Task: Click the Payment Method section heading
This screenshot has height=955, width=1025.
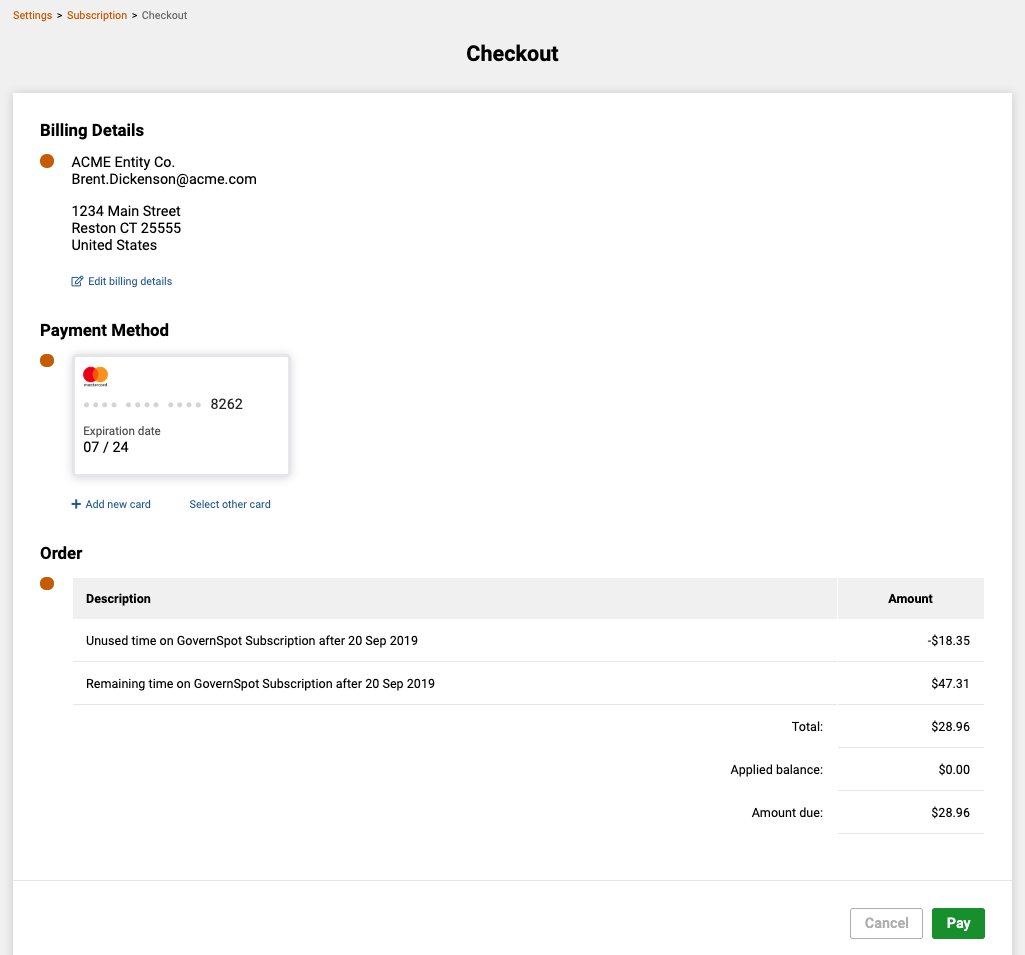Action: [105, 330]
